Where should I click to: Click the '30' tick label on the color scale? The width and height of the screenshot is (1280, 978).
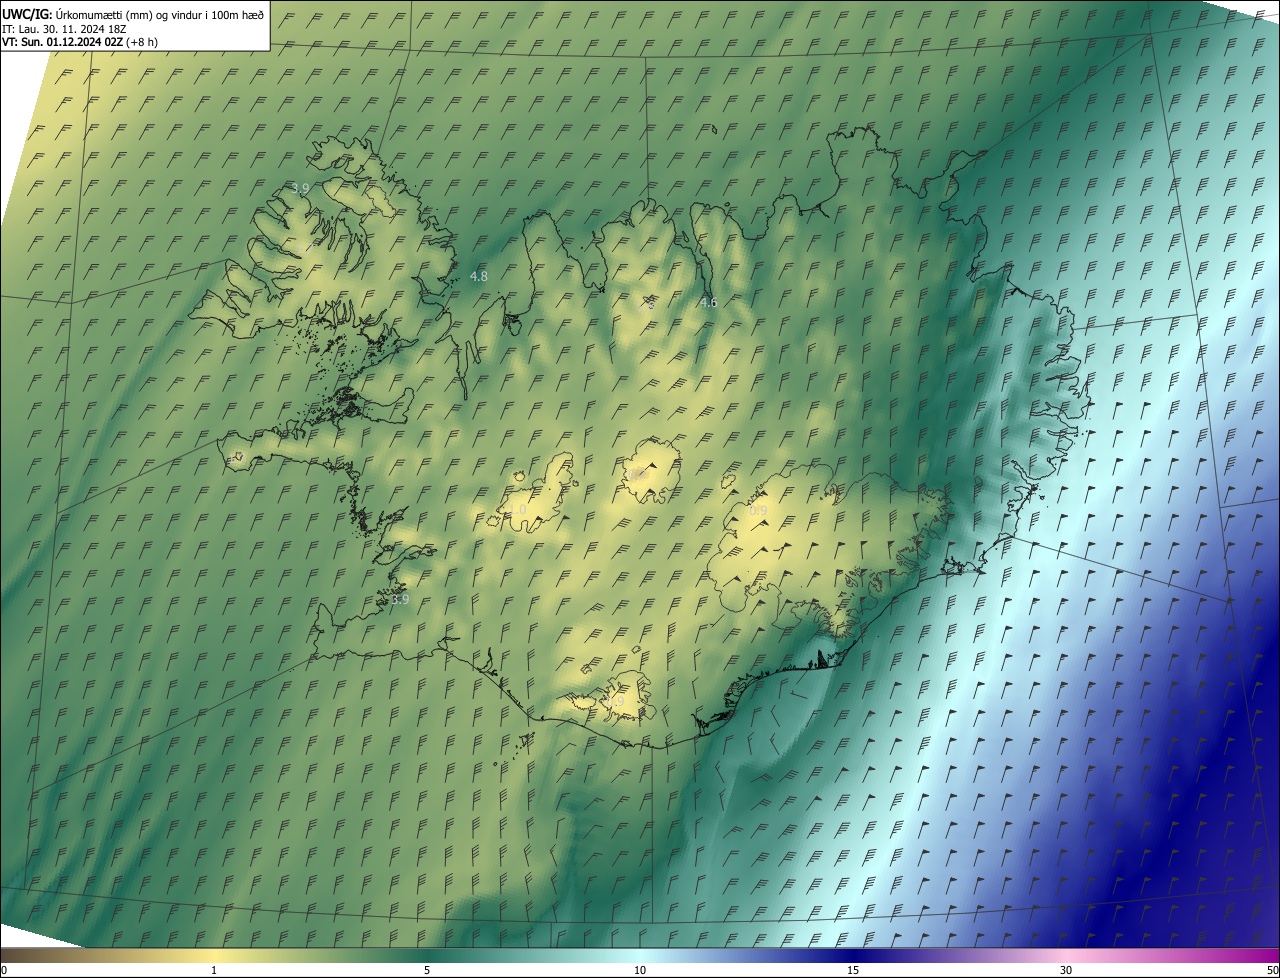1066,970
